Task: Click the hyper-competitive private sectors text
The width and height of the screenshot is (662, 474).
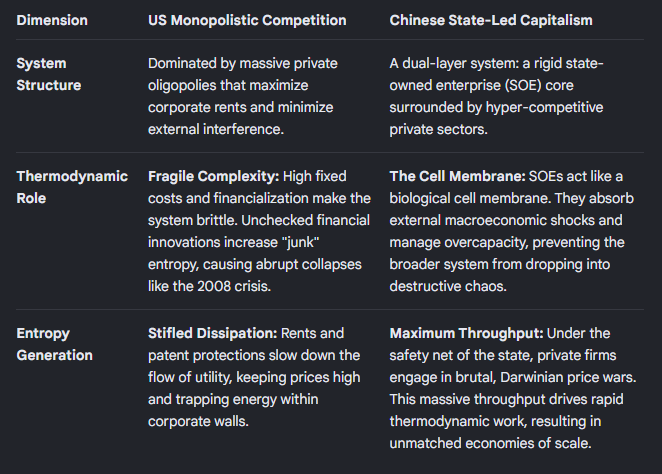Action: point(496,118)
